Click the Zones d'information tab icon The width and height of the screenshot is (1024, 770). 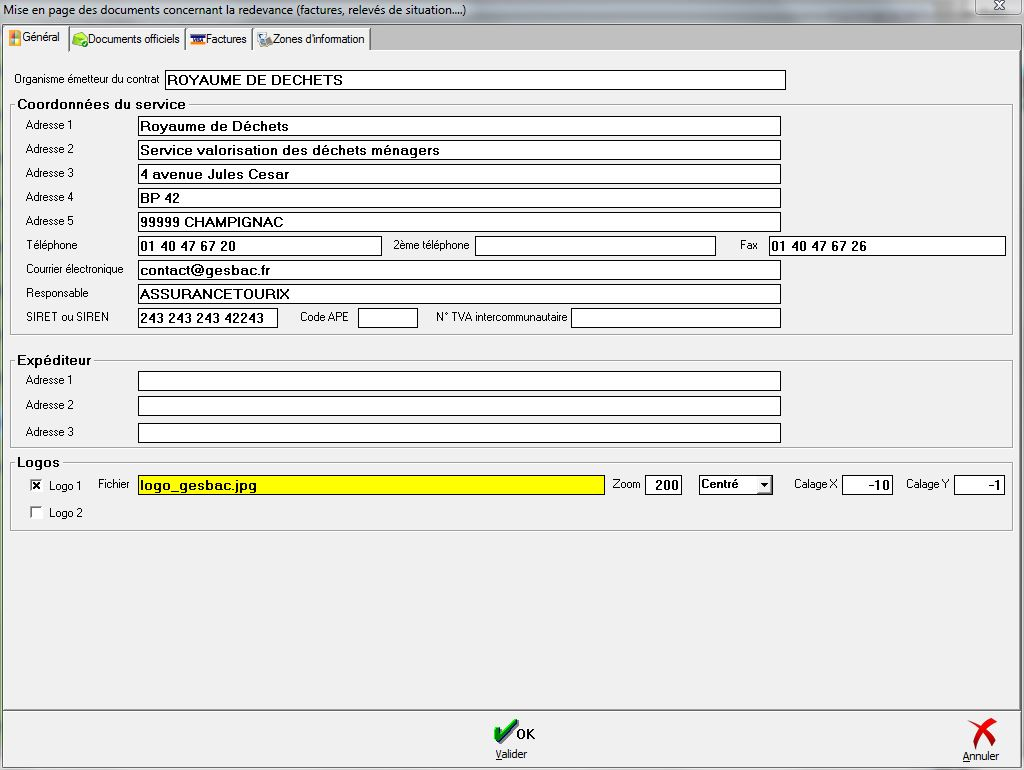pyautogui.click(x=265, y=39)
